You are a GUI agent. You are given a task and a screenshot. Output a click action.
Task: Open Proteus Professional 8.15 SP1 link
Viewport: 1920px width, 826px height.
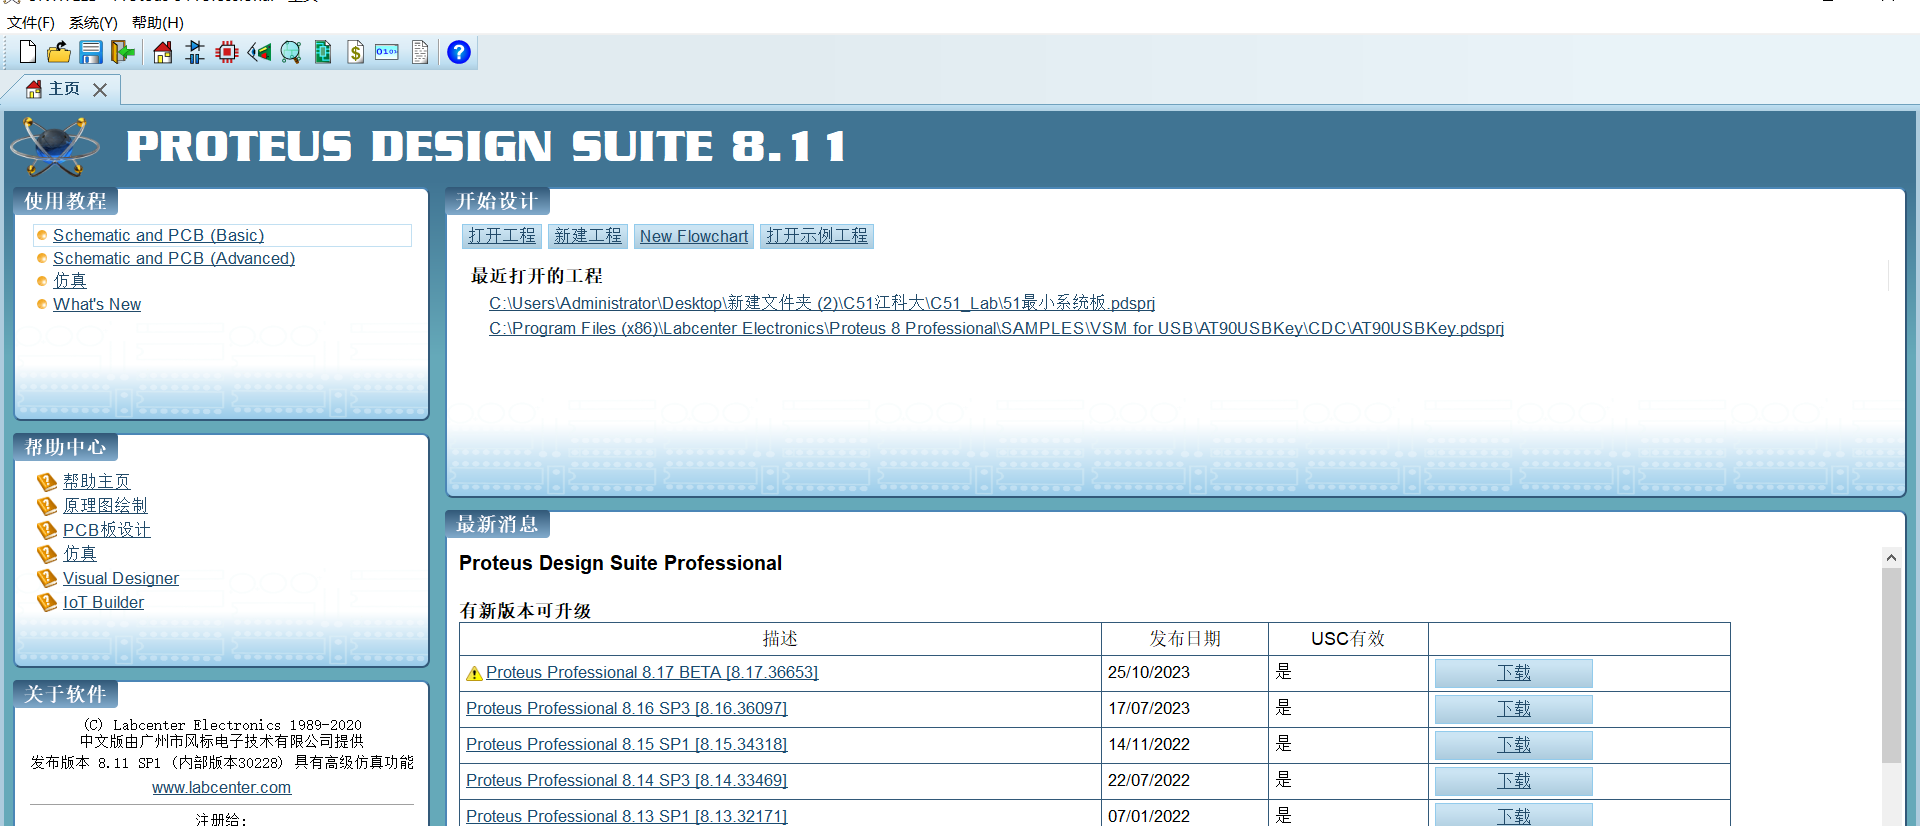tap(626, 744)
